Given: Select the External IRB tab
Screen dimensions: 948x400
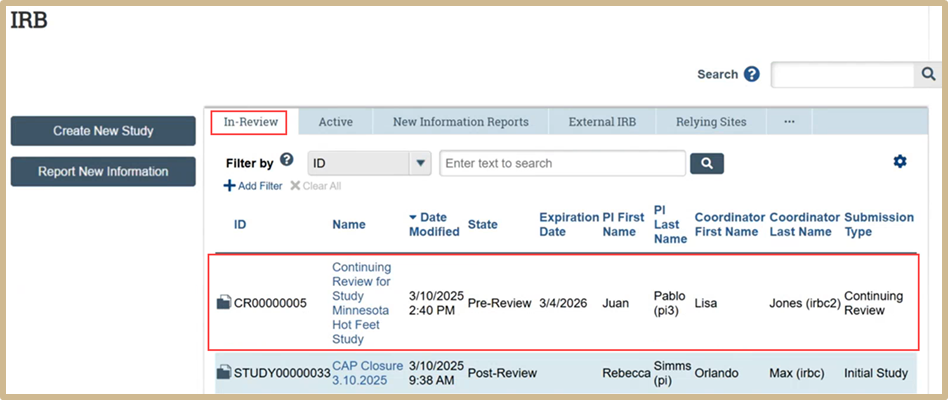Looking at the screenshot, I should [x=602, y=122].
